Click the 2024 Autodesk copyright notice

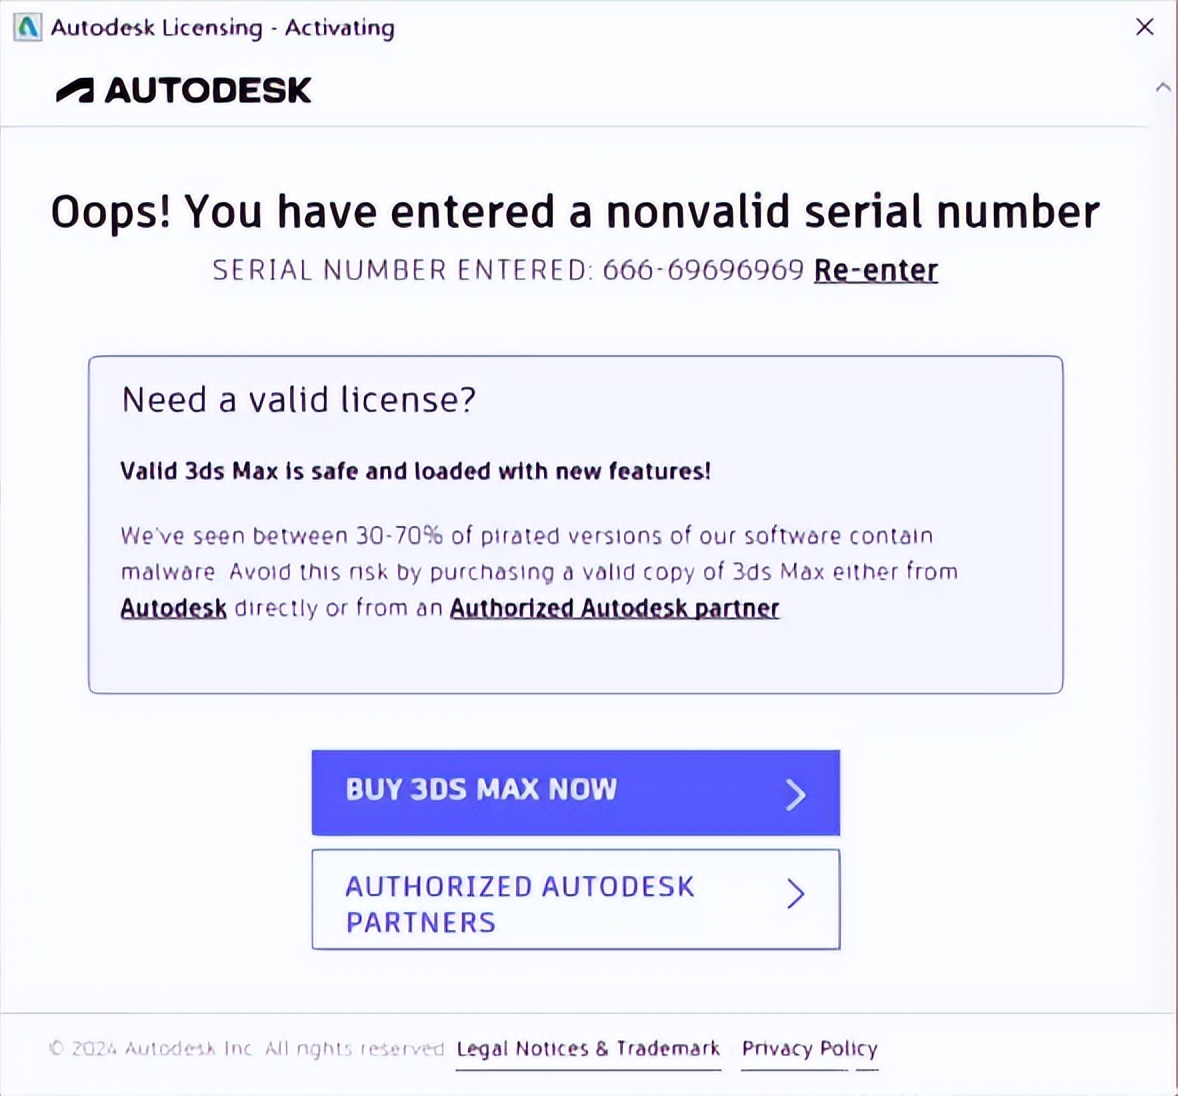pos(246,1049)
